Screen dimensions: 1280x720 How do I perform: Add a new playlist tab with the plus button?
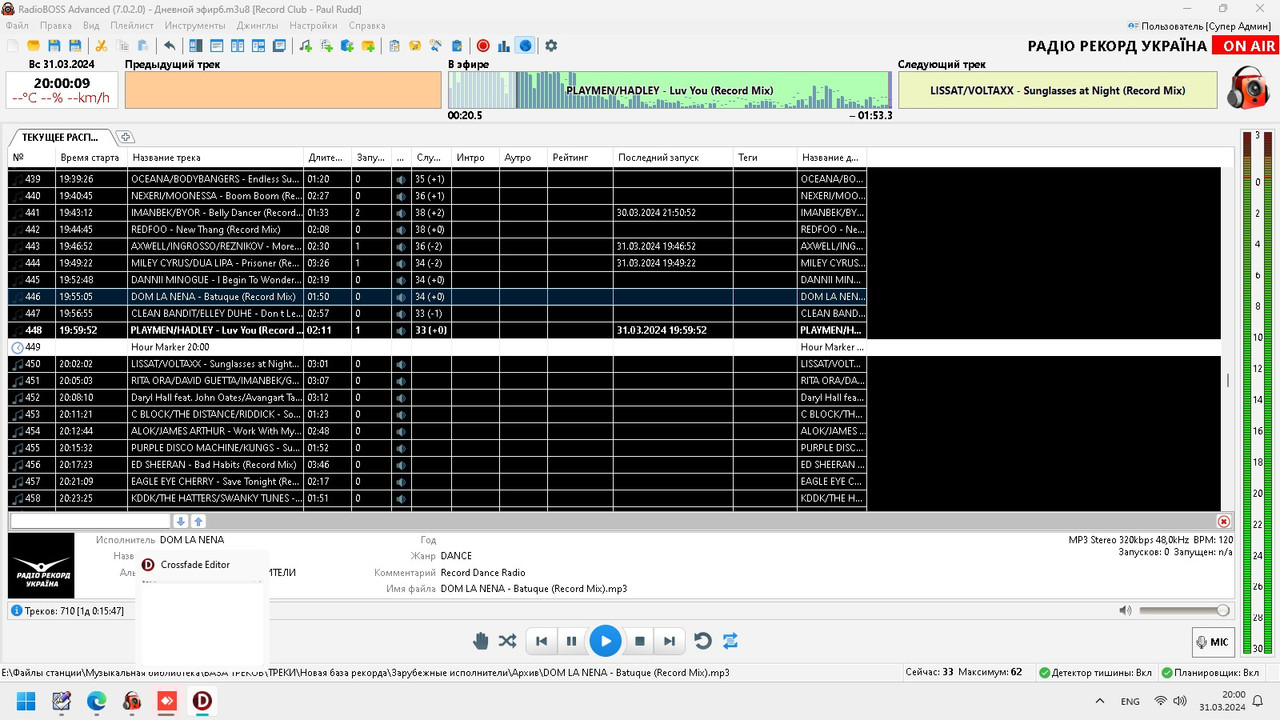pos(125,137)
